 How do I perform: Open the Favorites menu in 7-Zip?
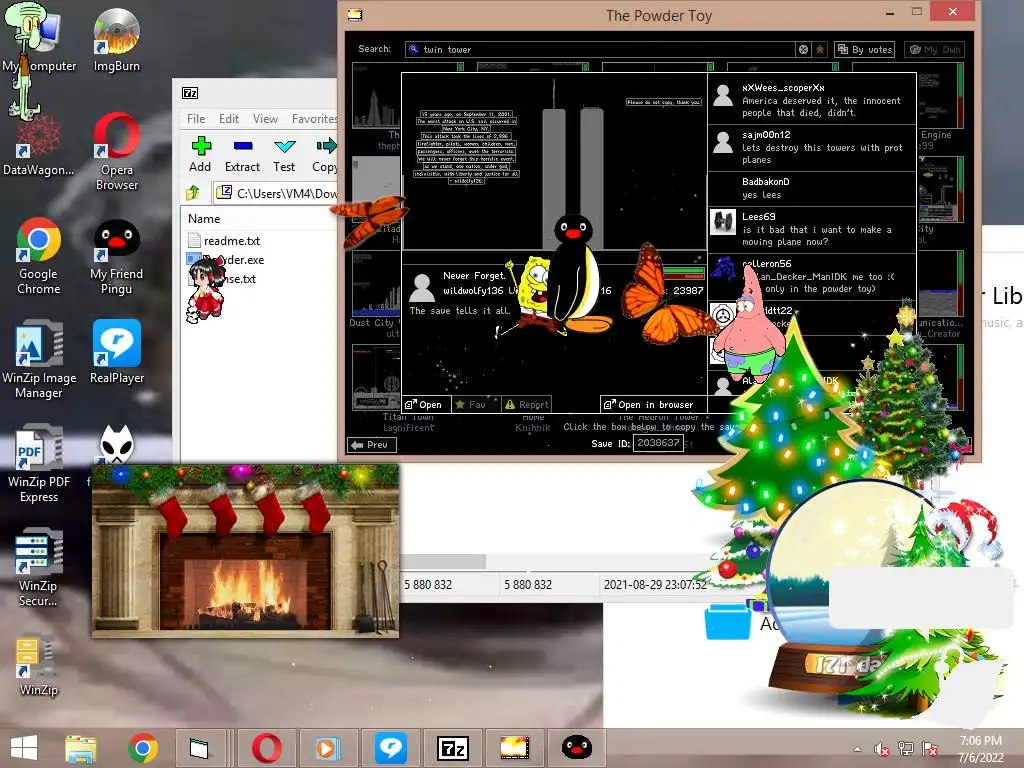(x=314, y=118)
